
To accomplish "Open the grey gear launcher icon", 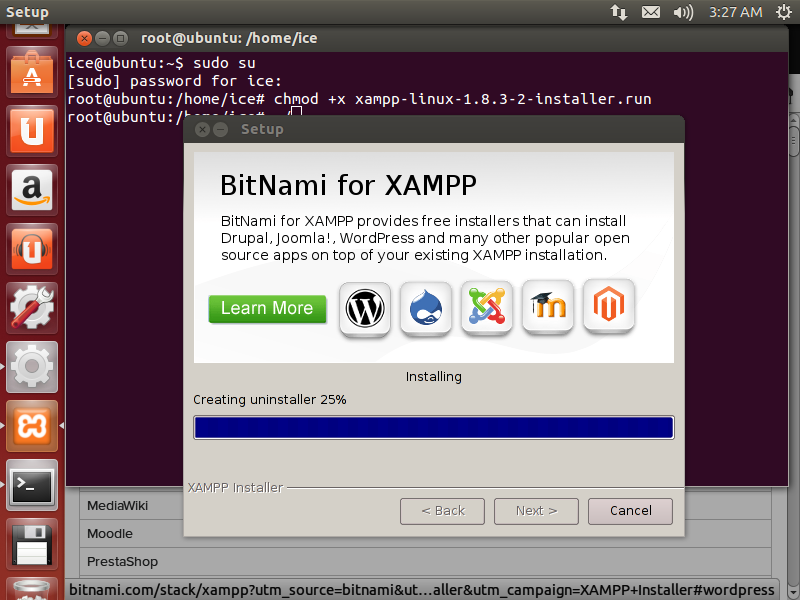I will [32, 367].
